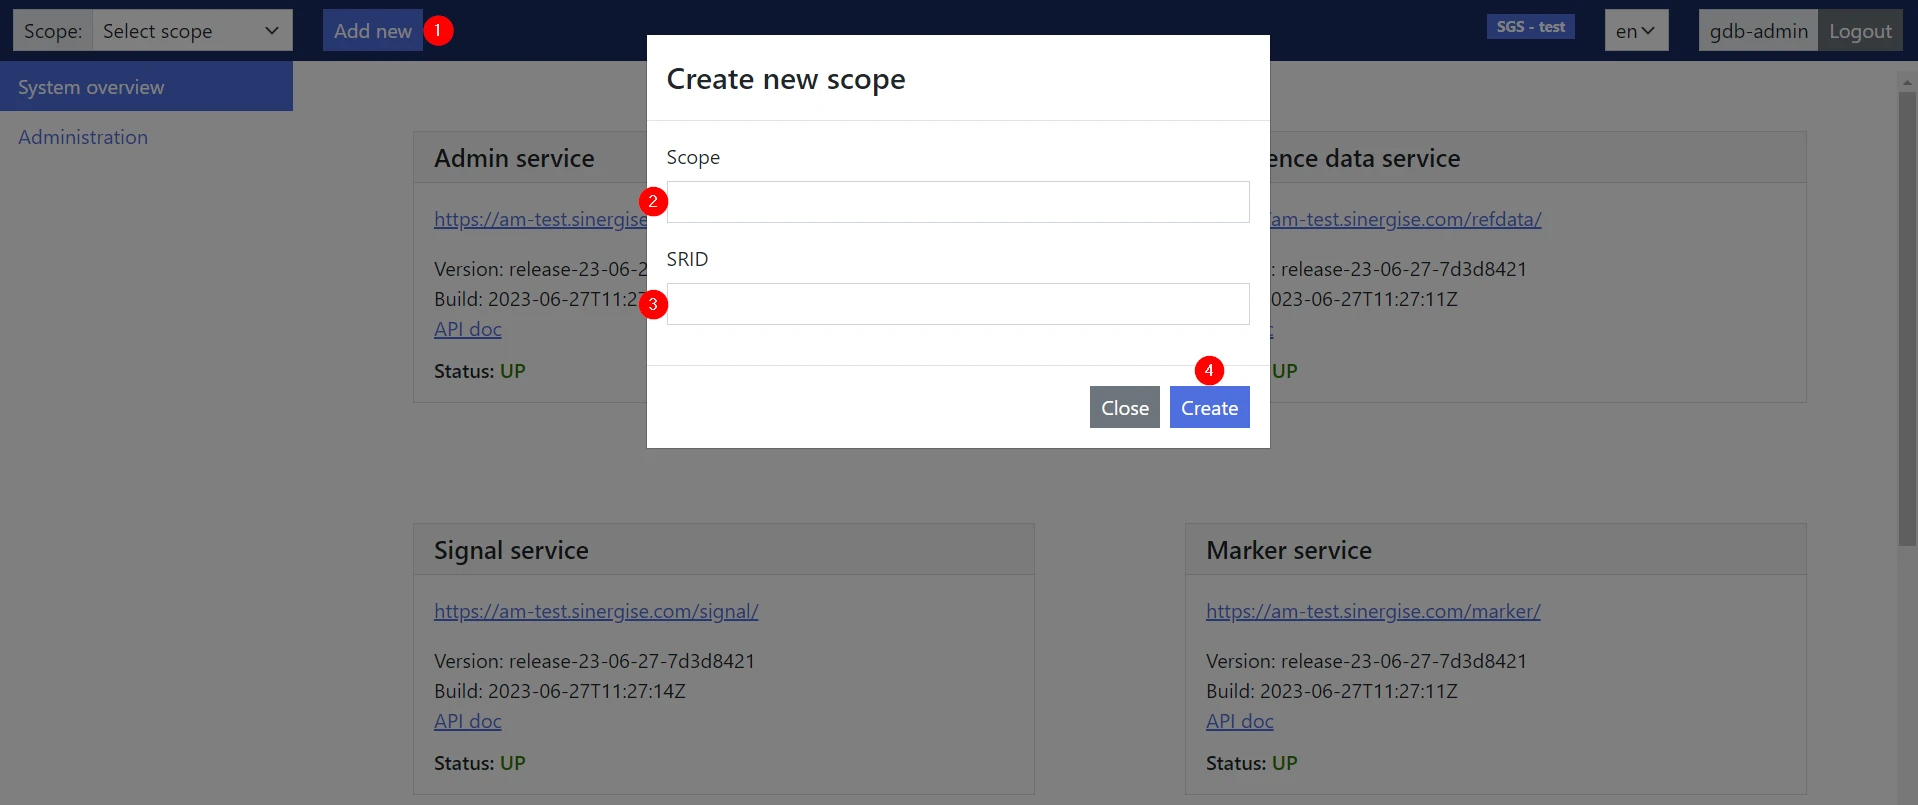This screenshot has width=1918, height=805.
Task: Click the Logout button
Action: (1860, 31)
